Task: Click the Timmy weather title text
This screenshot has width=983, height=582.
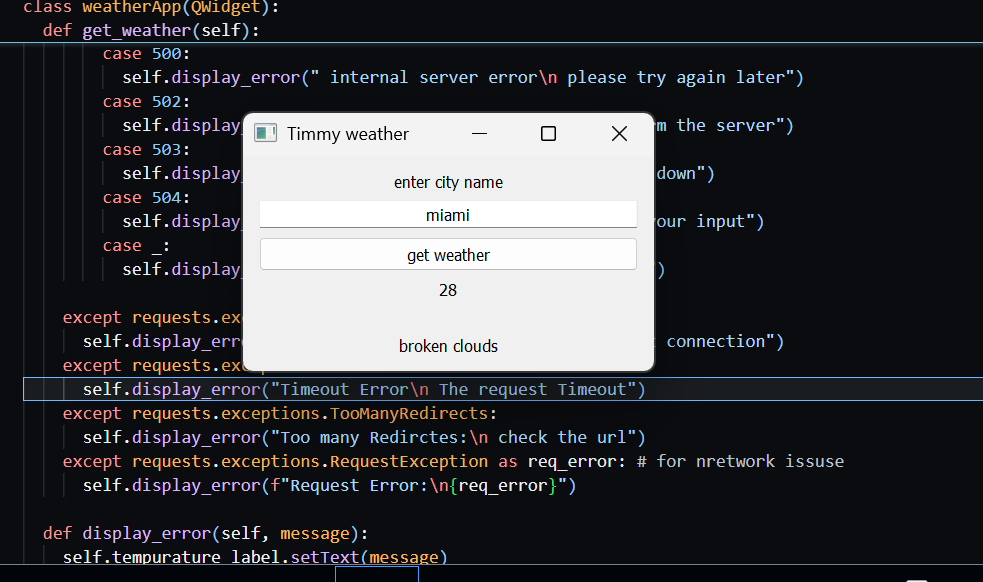Action: [348, 134]
